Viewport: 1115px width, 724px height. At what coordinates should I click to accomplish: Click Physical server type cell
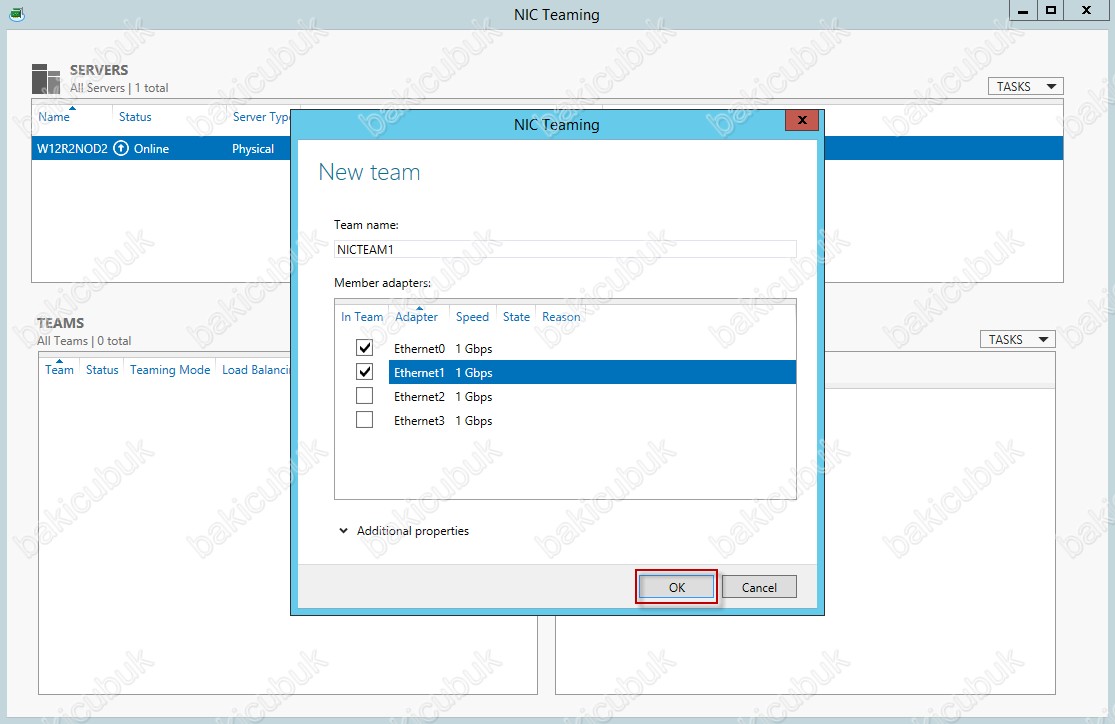pos(252,149)
